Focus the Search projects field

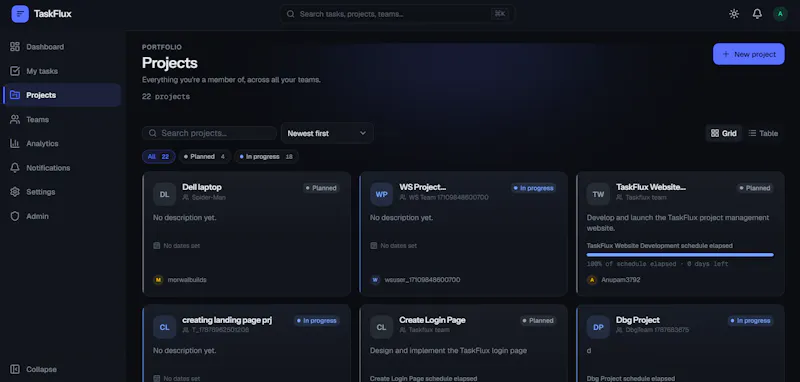(x=209, y=133)
